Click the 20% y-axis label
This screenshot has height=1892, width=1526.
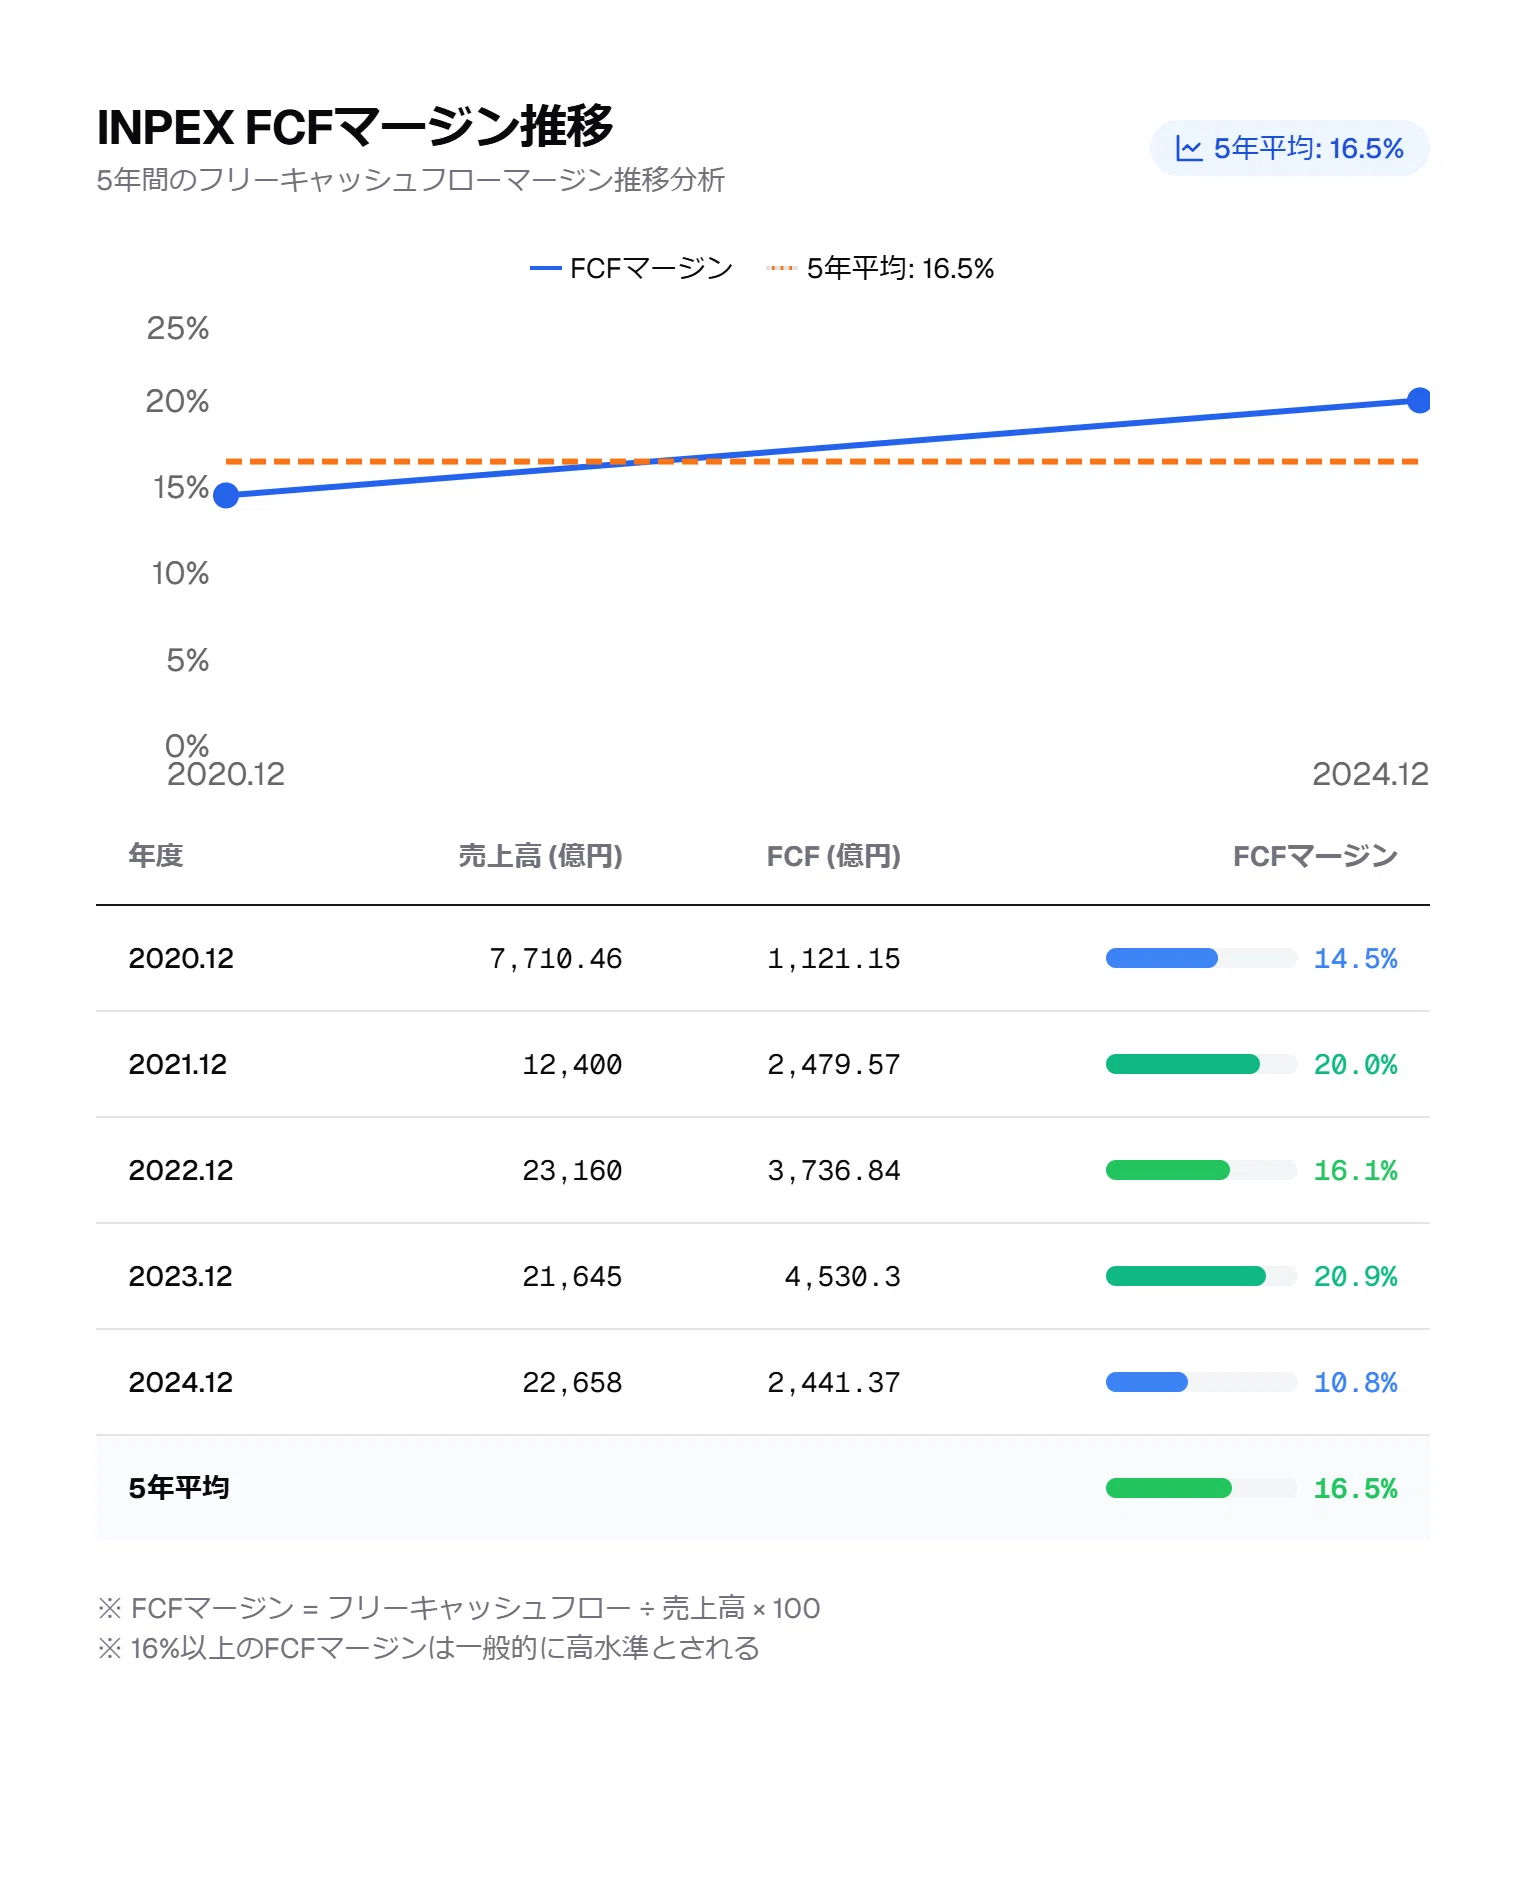(177, 401)
